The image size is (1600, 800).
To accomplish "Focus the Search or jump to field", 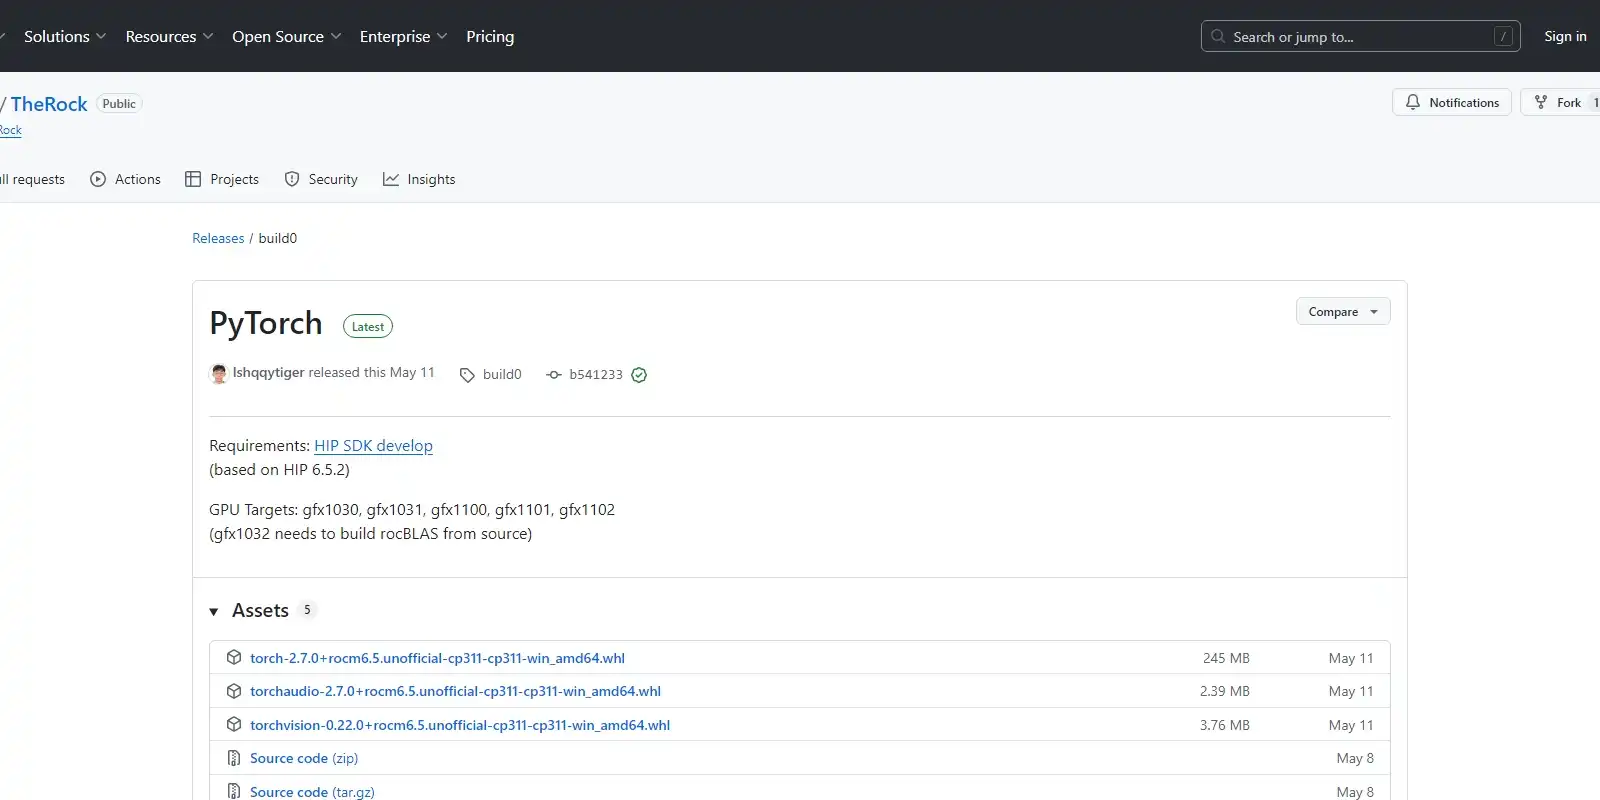I will 1360,36.
